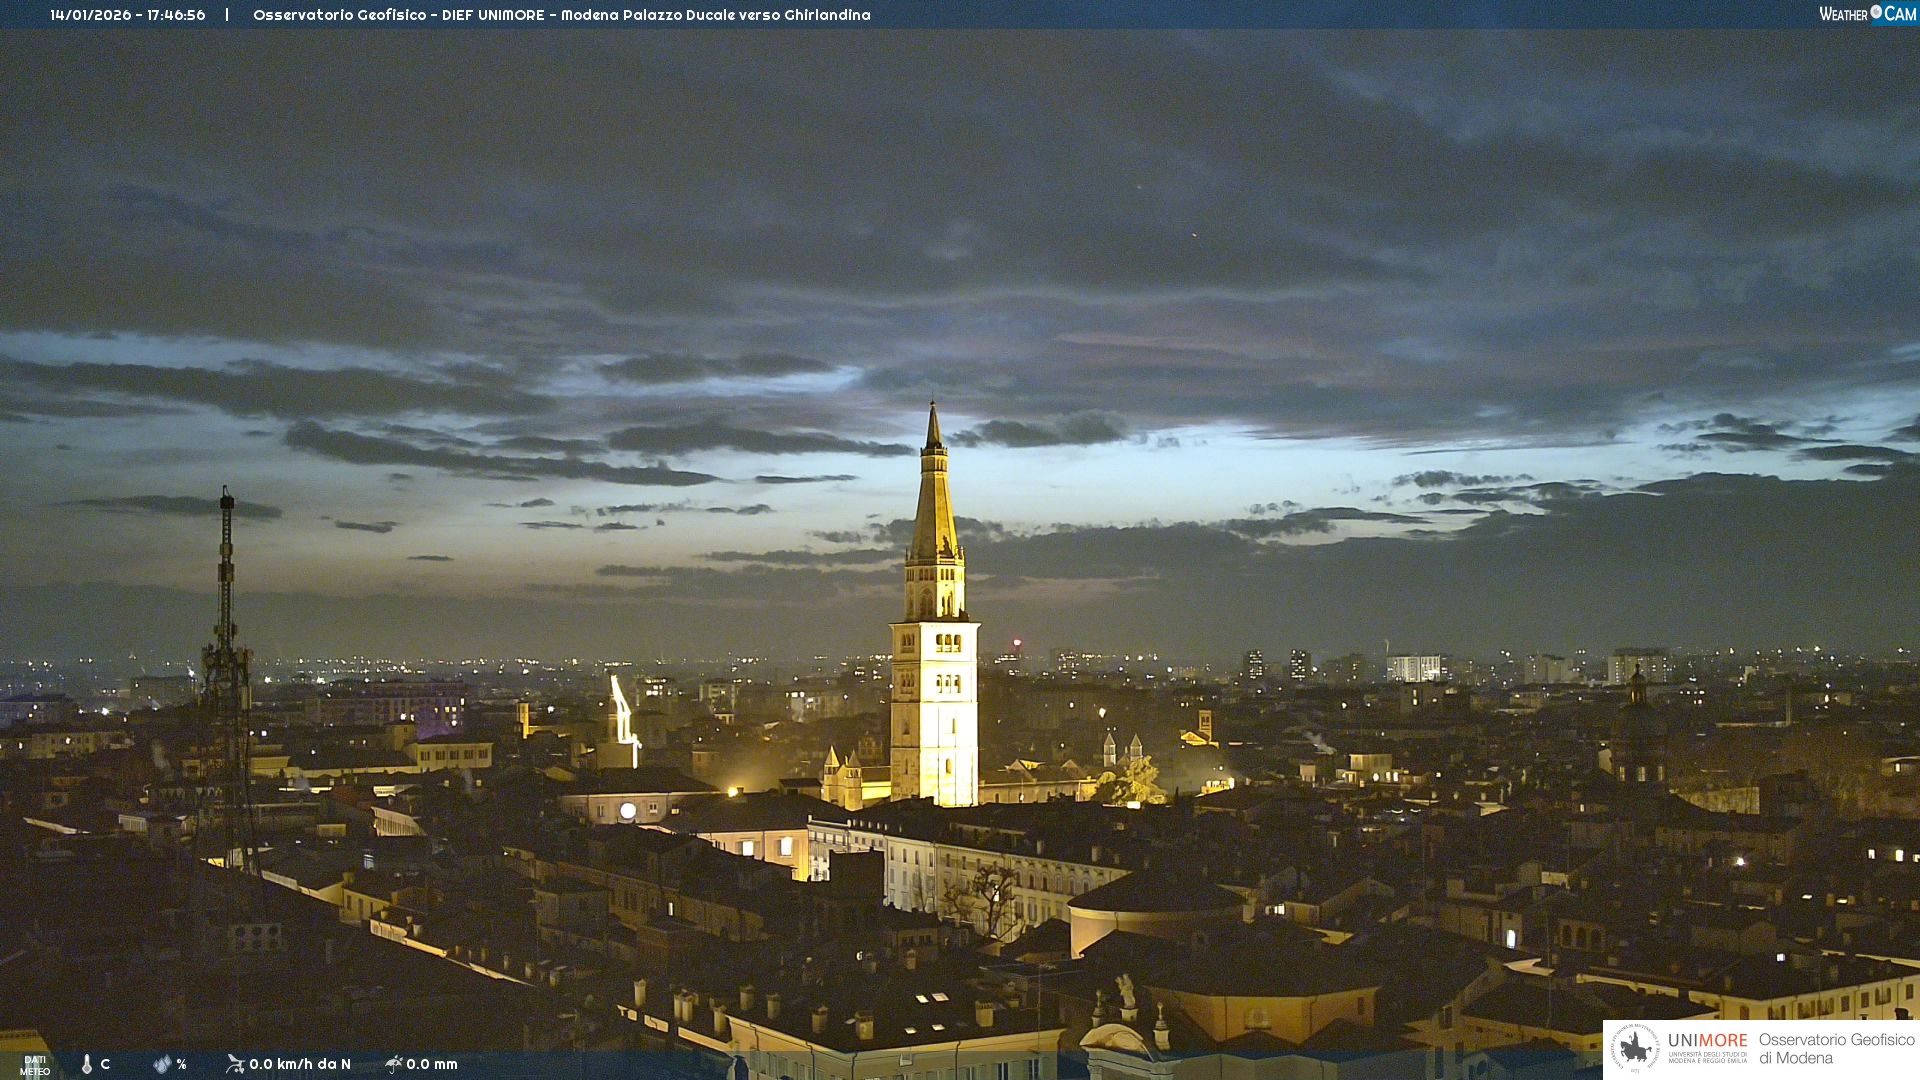
Task: Click the thermometer temperature icon
Action: pos(87,1064)
